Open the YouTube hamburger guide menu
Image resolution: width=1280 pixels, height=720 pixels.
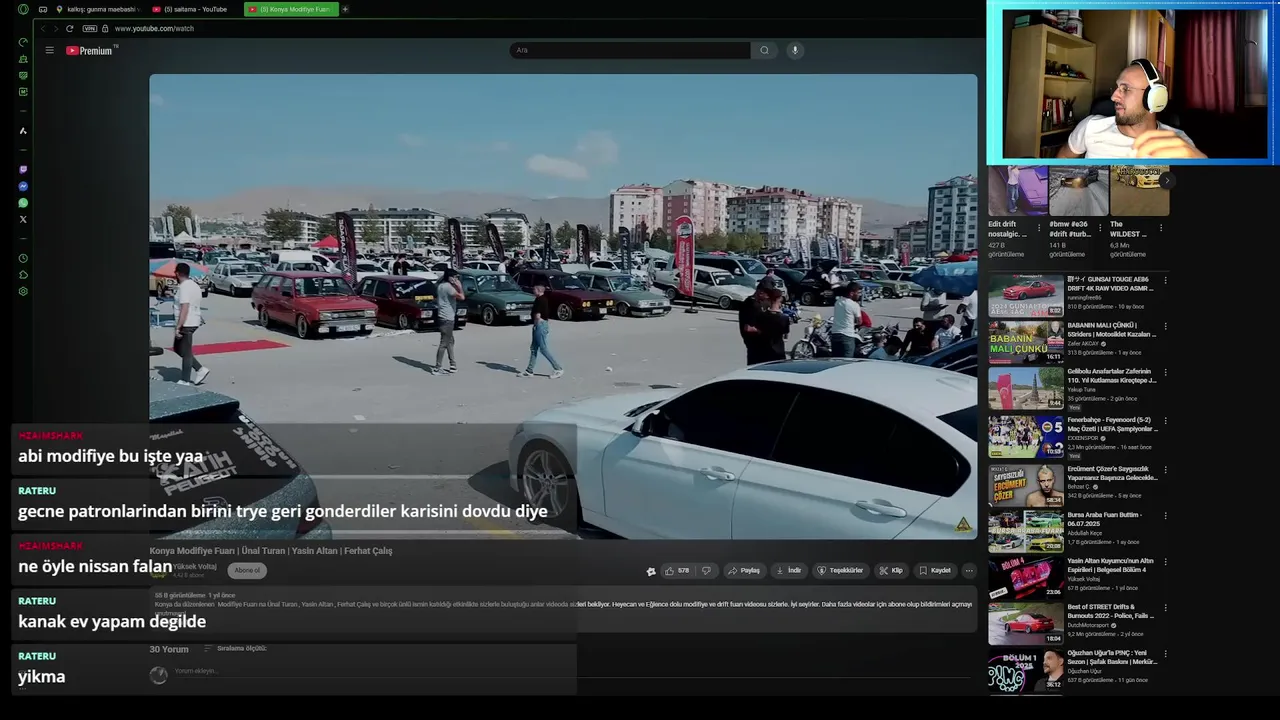click(x=49, y=50)
